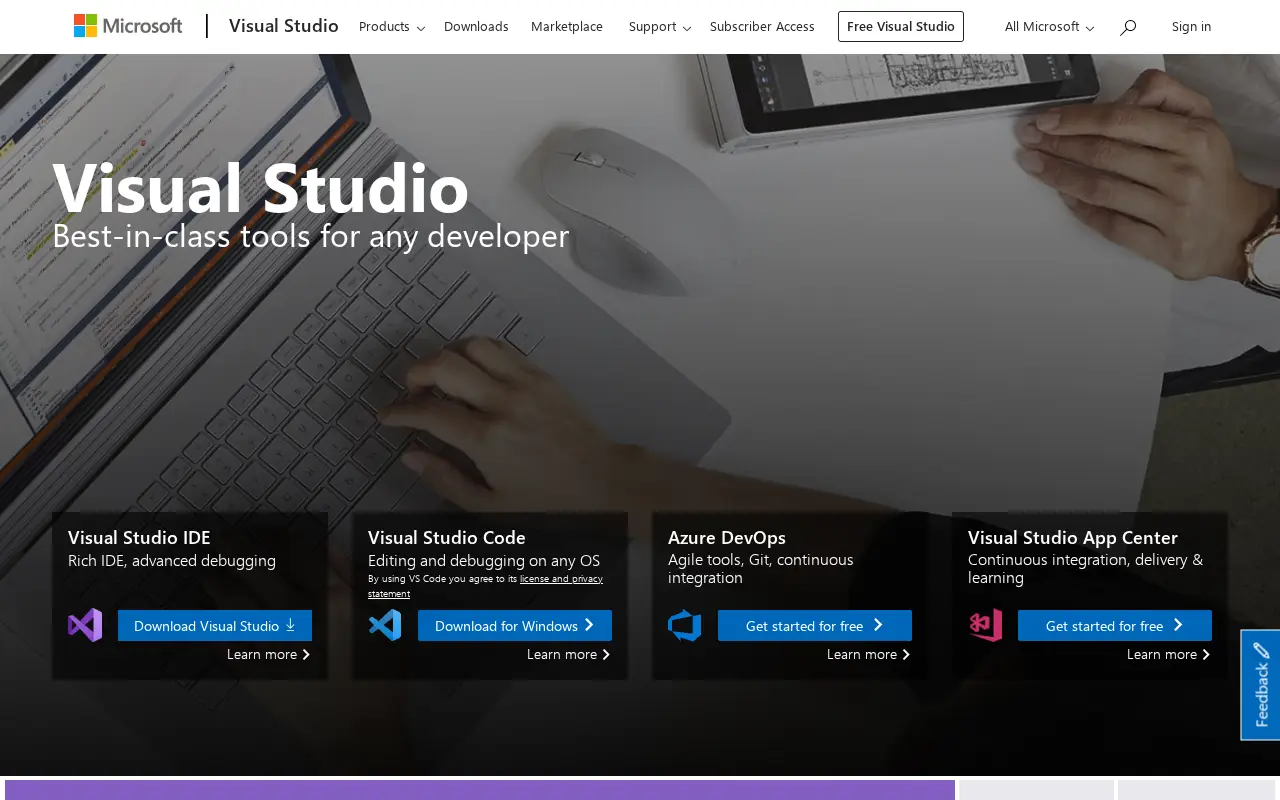Go to Marketplace in the navigation
1280x800 pixels.
tap(567, 27)
